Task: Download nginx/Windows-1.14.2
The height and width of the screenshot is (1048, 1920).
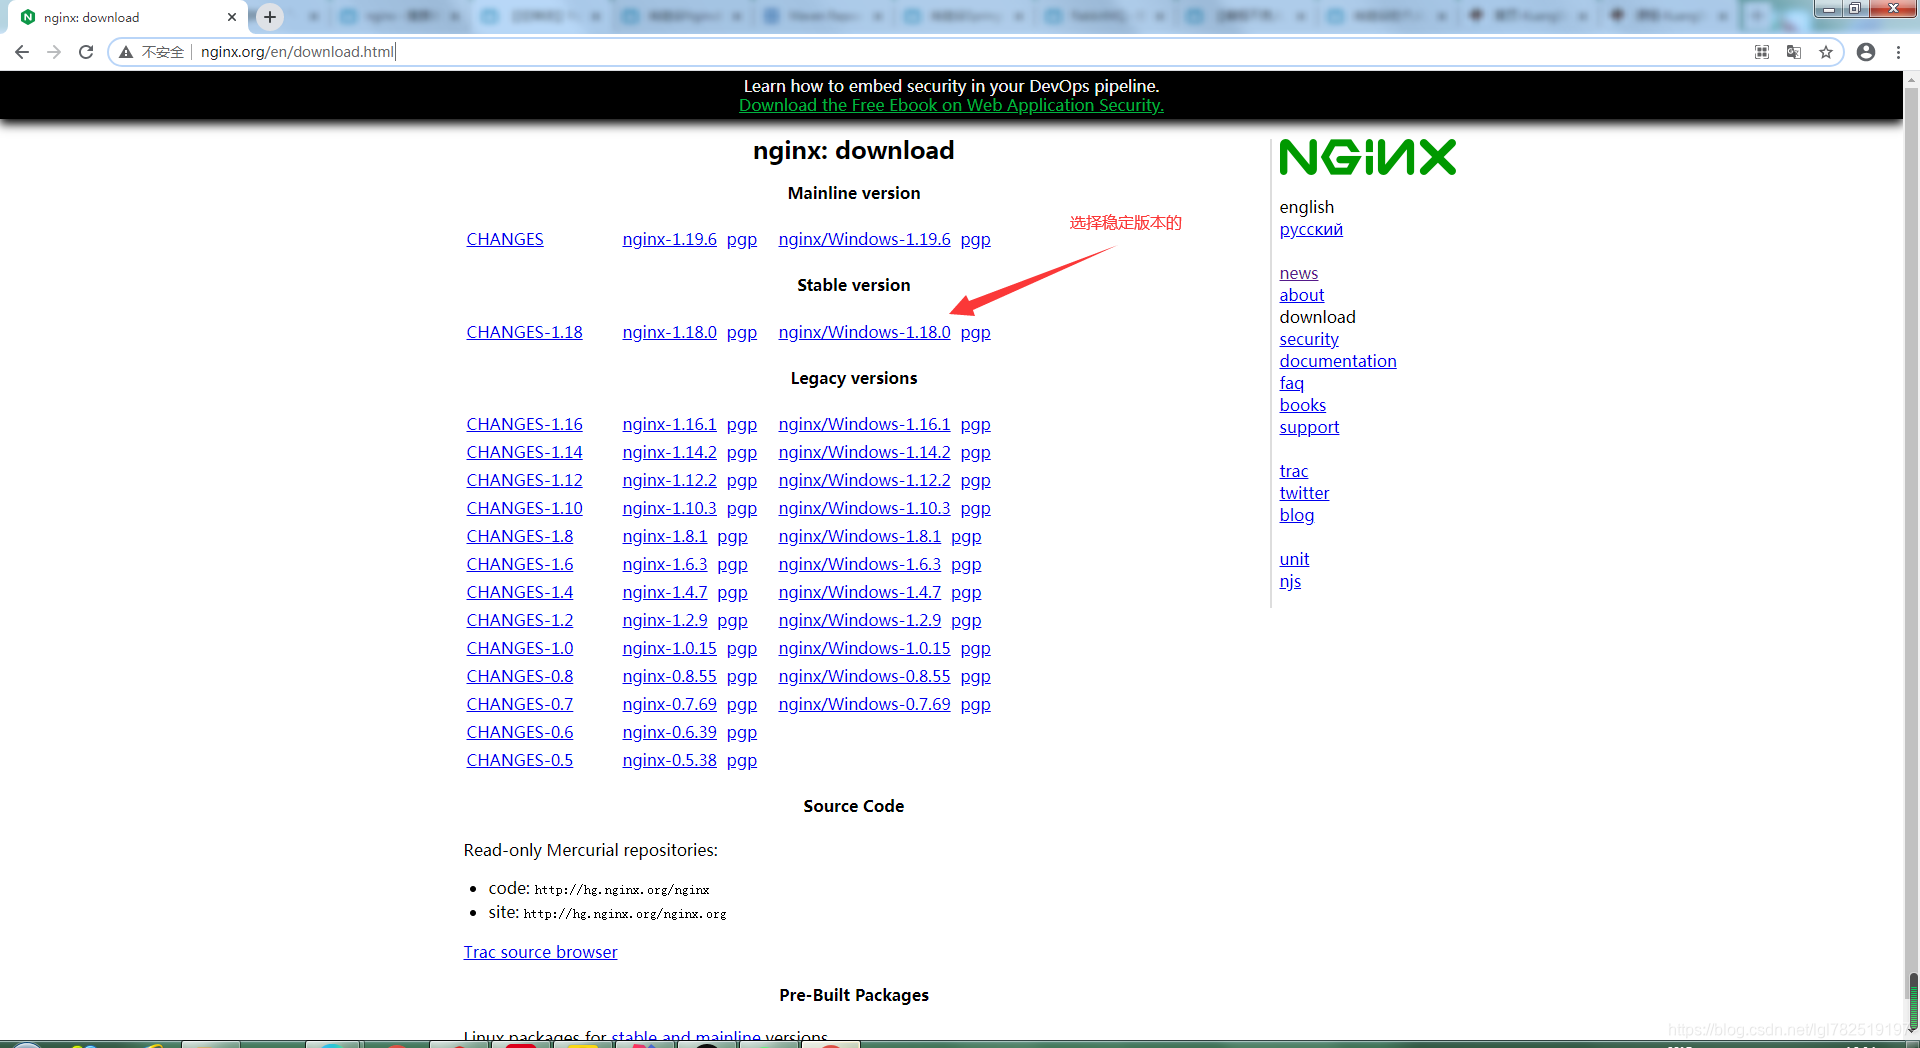Action: [864, 452]
